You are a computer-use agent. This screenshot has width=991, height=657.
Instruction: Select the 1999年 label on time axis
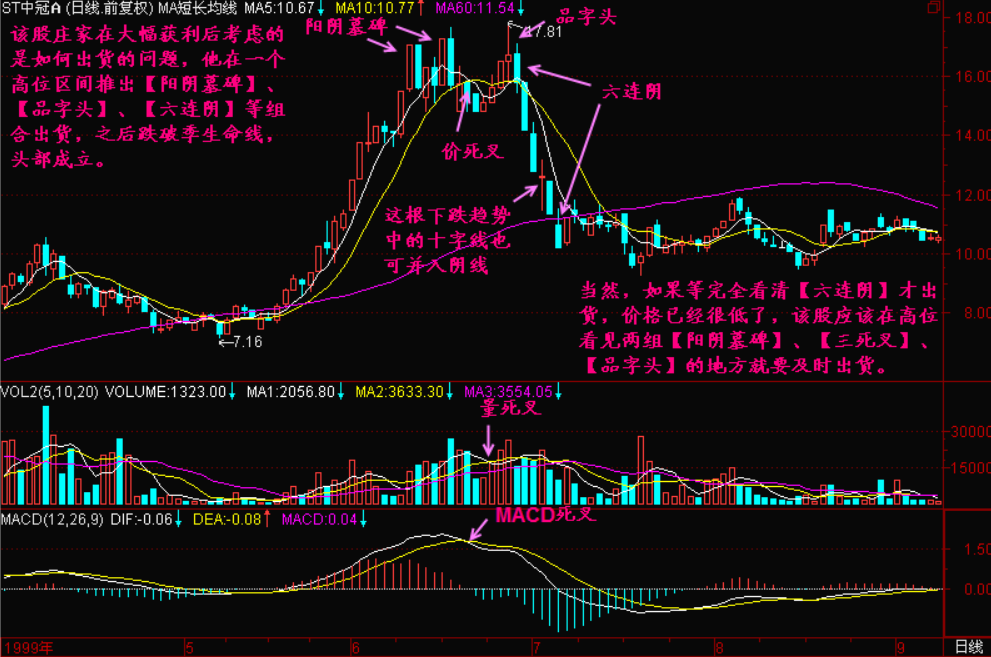click(x=25, y=647)
